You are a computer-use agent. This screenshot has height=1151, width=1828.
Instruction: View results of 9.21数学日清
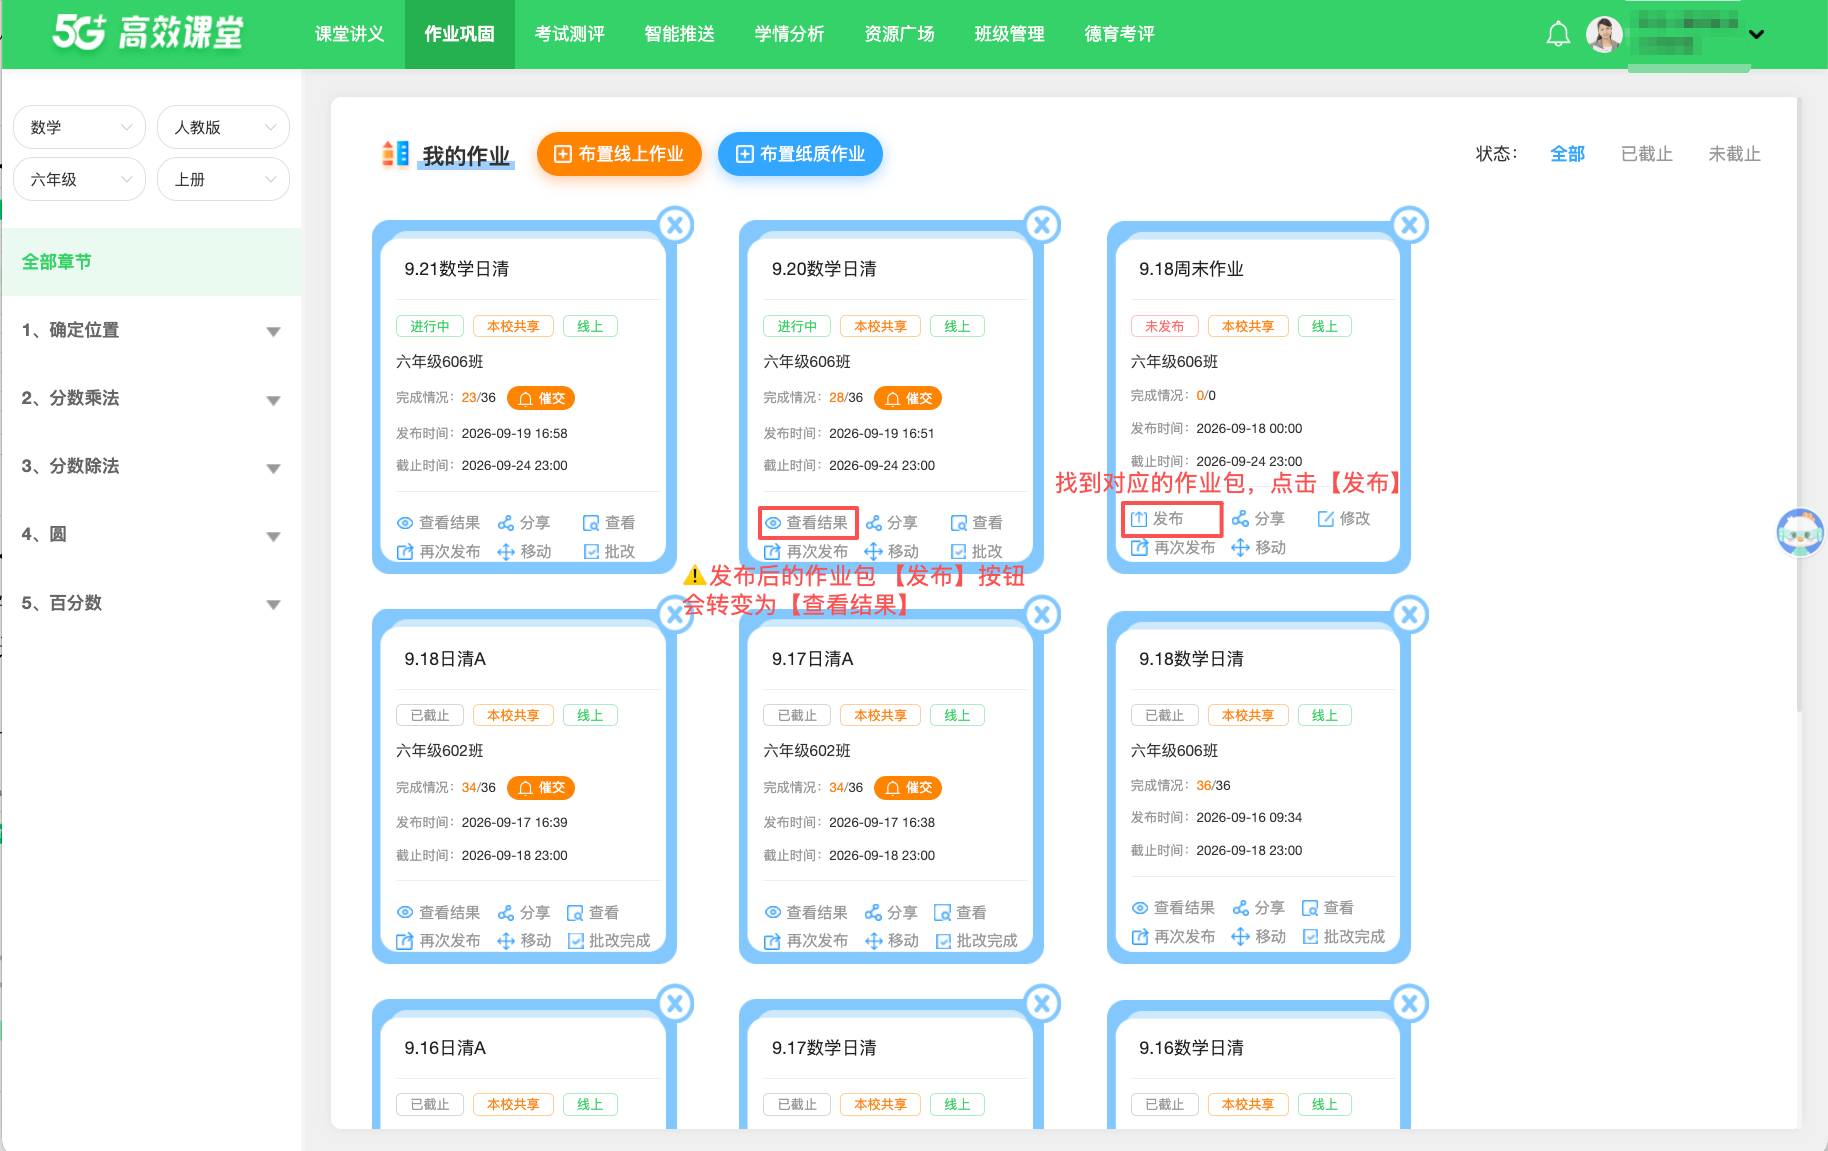(x=439, y=523)
